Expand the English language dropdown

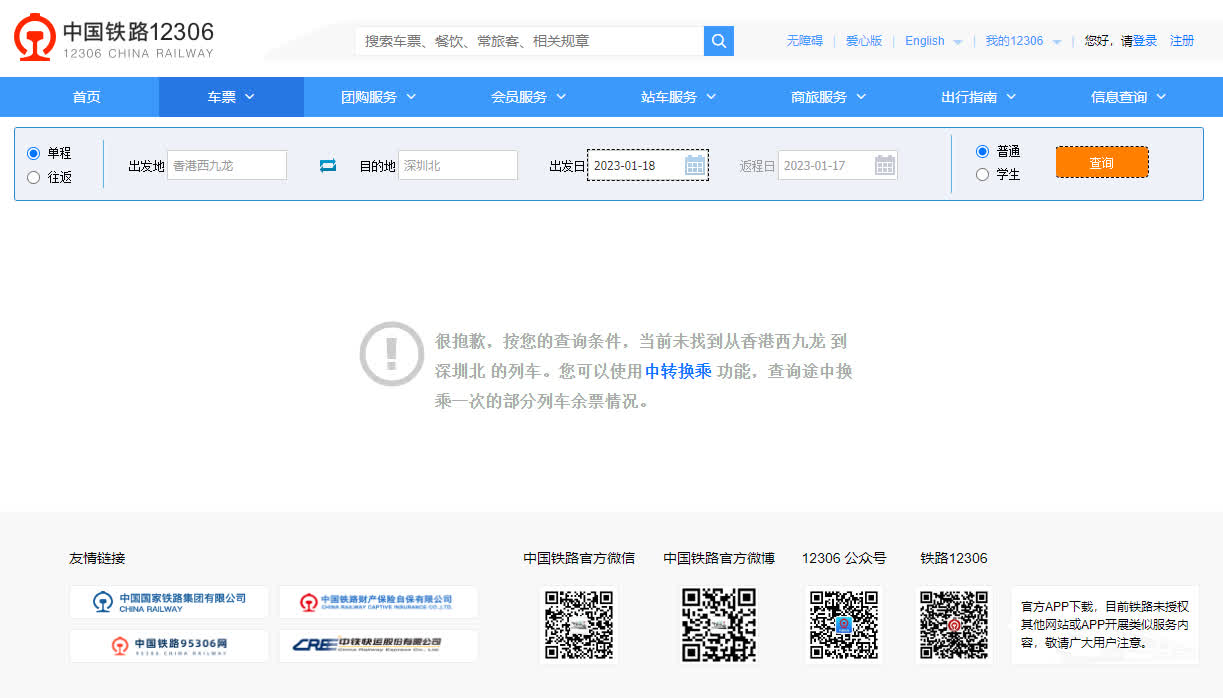[x=933, y=41]
